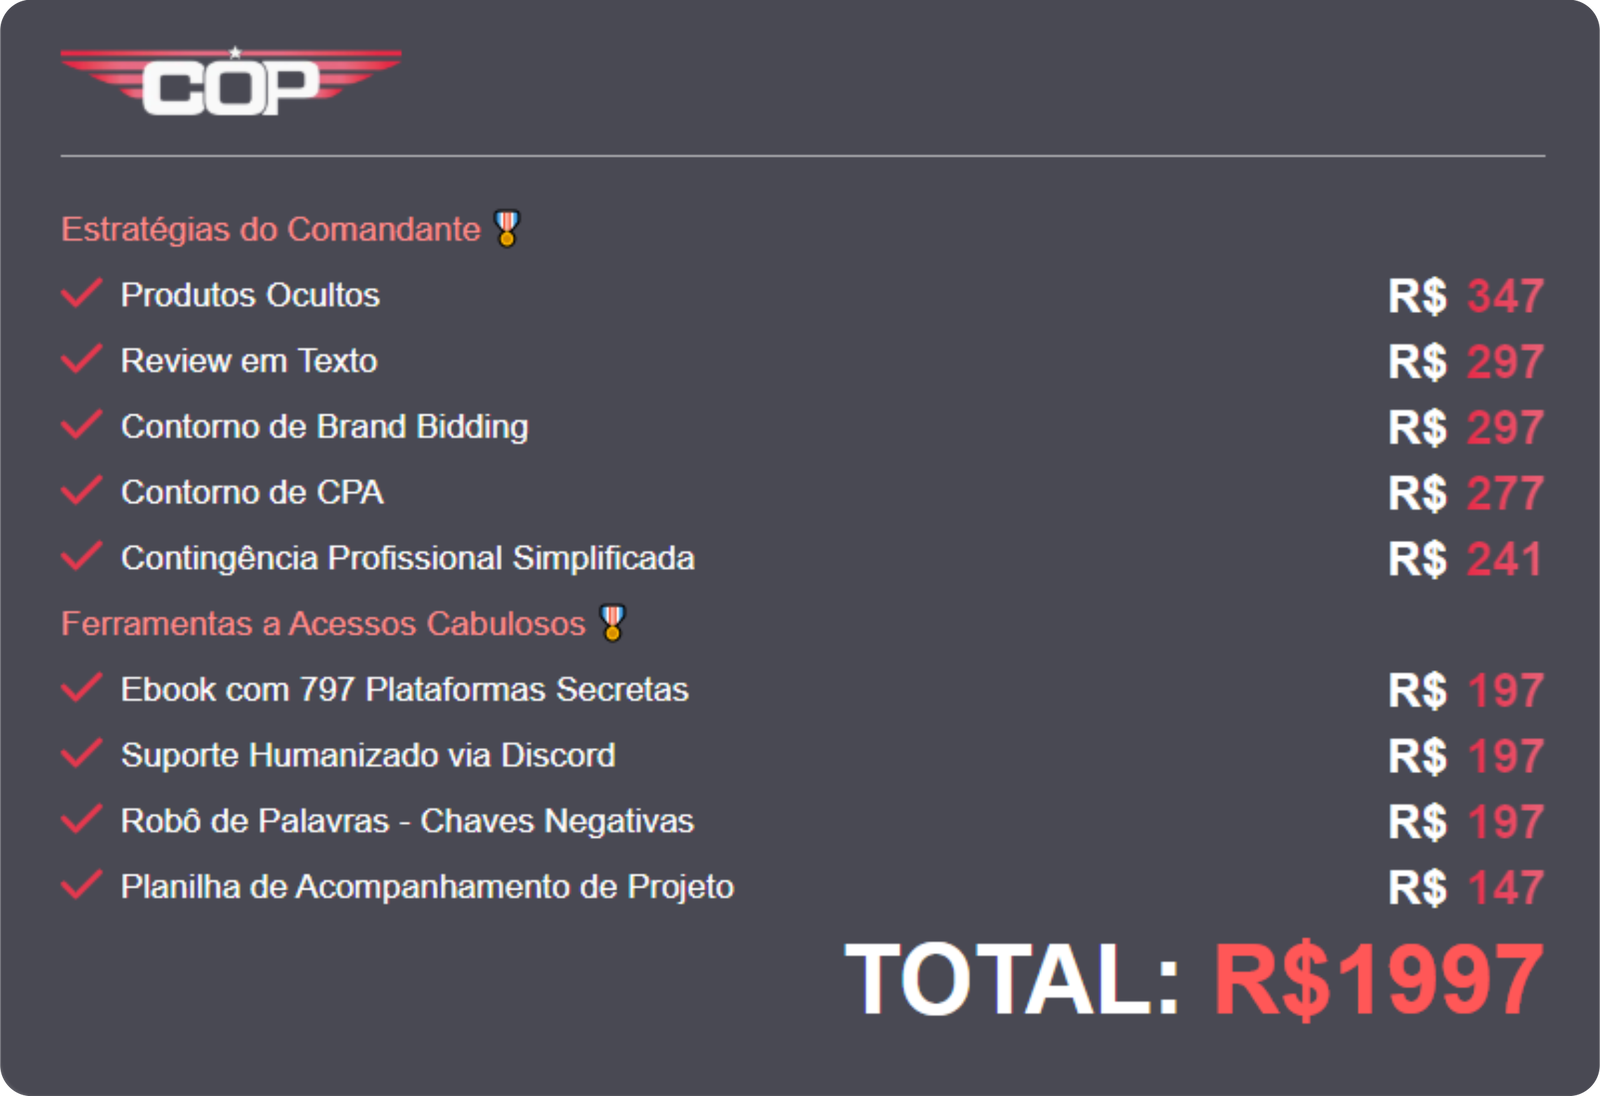Click the checkmark next to Produtos Ocultos
The height and width of the screenshot is (1096, 1600).
tap(81, 294)
